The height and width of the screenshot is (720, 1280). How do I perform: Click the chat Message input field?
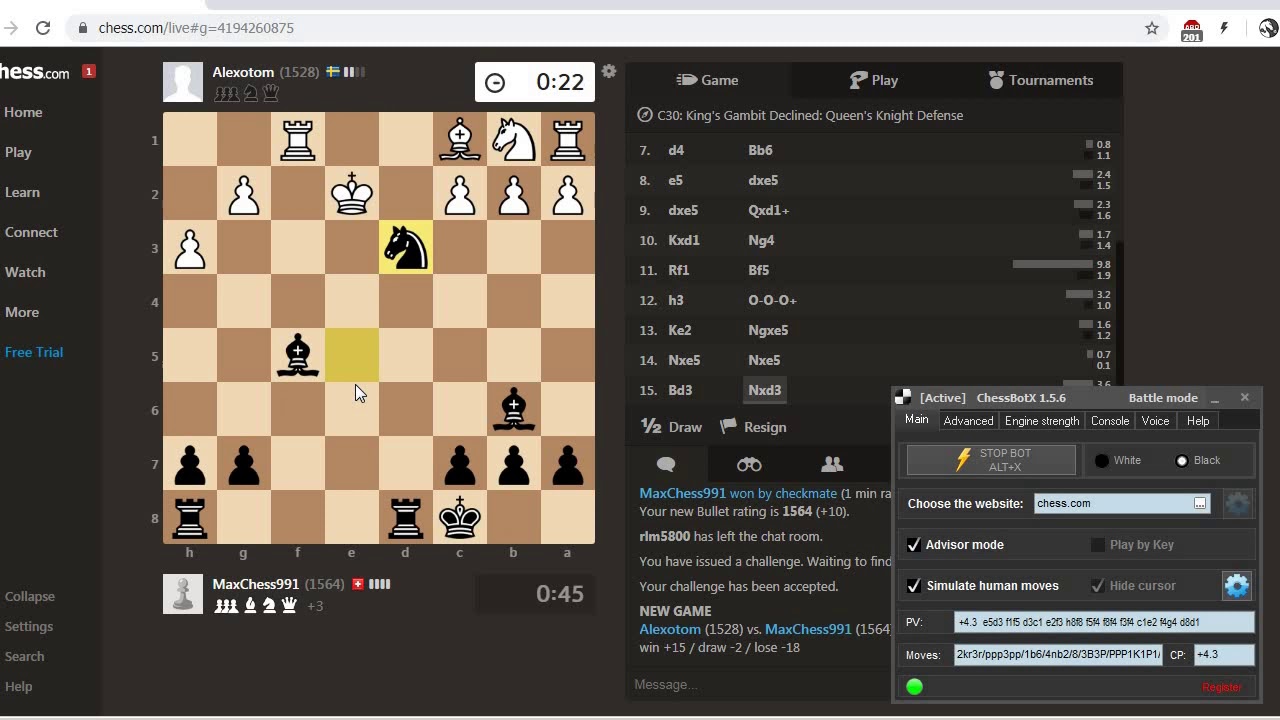758,685
